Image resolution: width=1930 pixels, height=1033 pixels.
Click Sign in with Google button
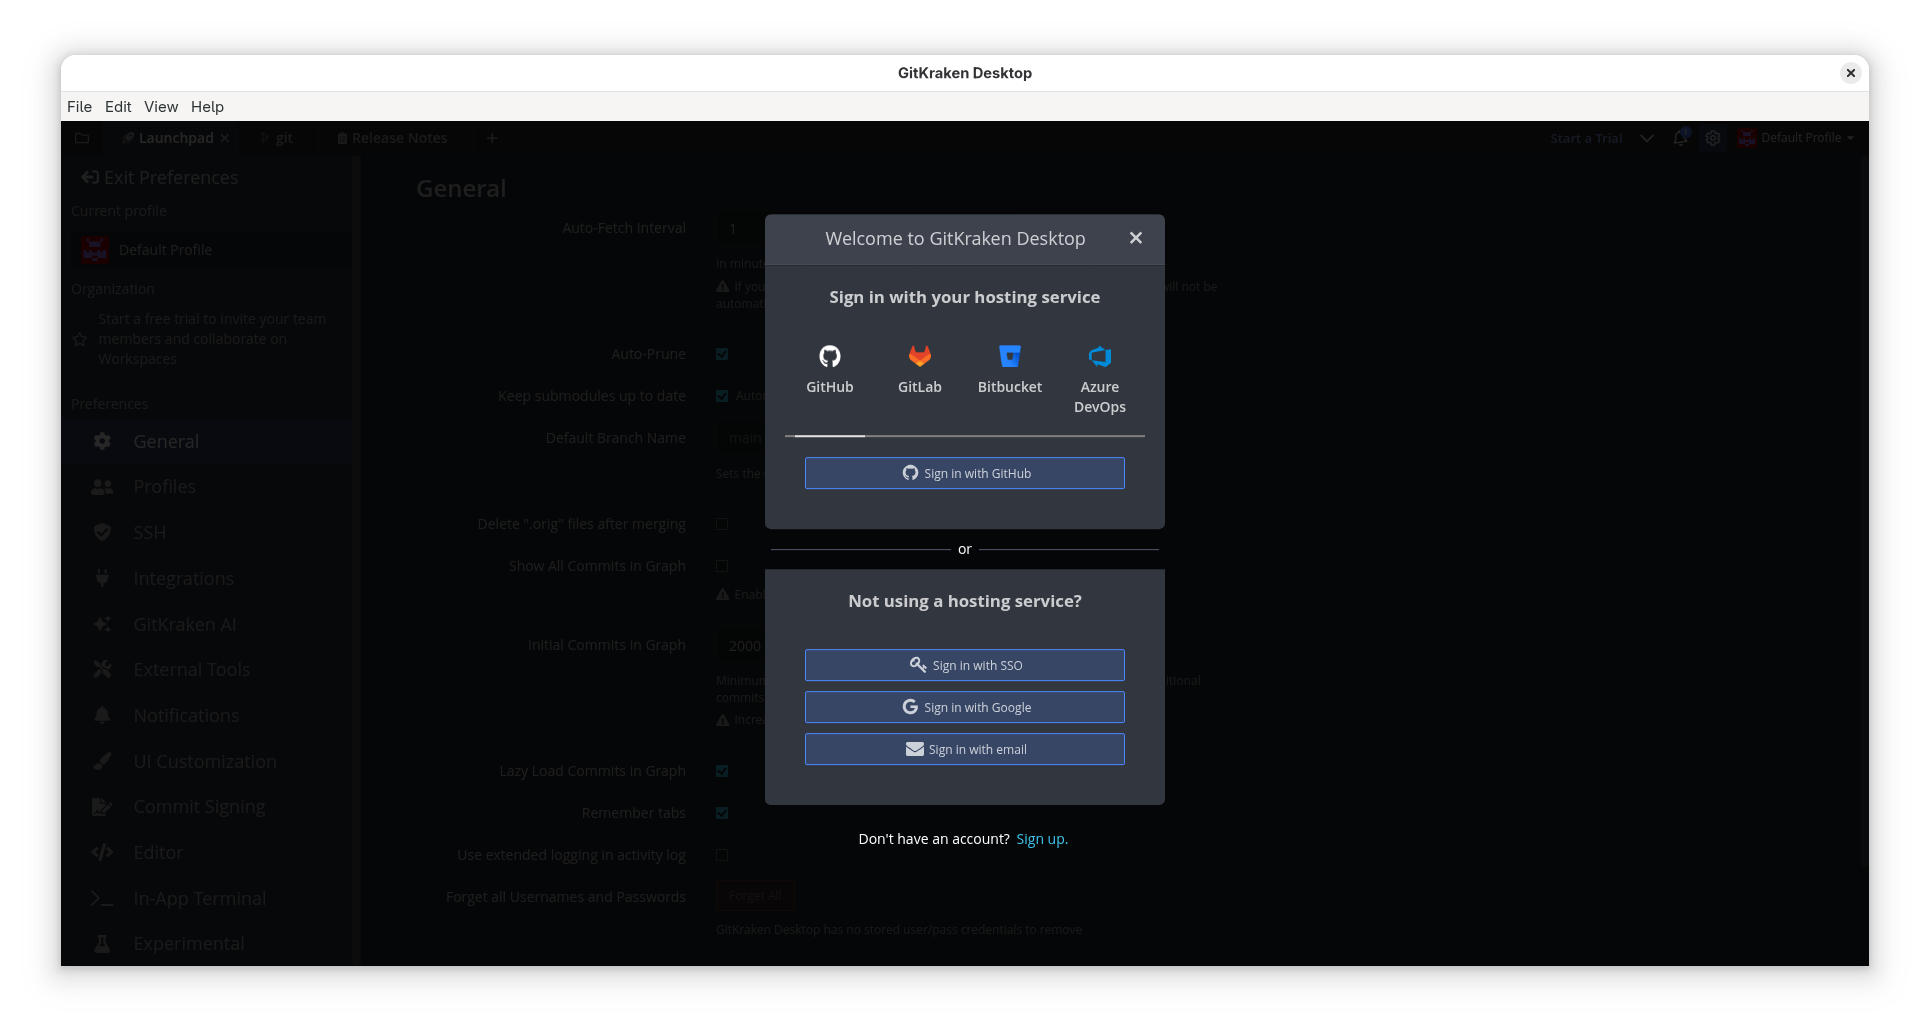(x=964, y=707)
